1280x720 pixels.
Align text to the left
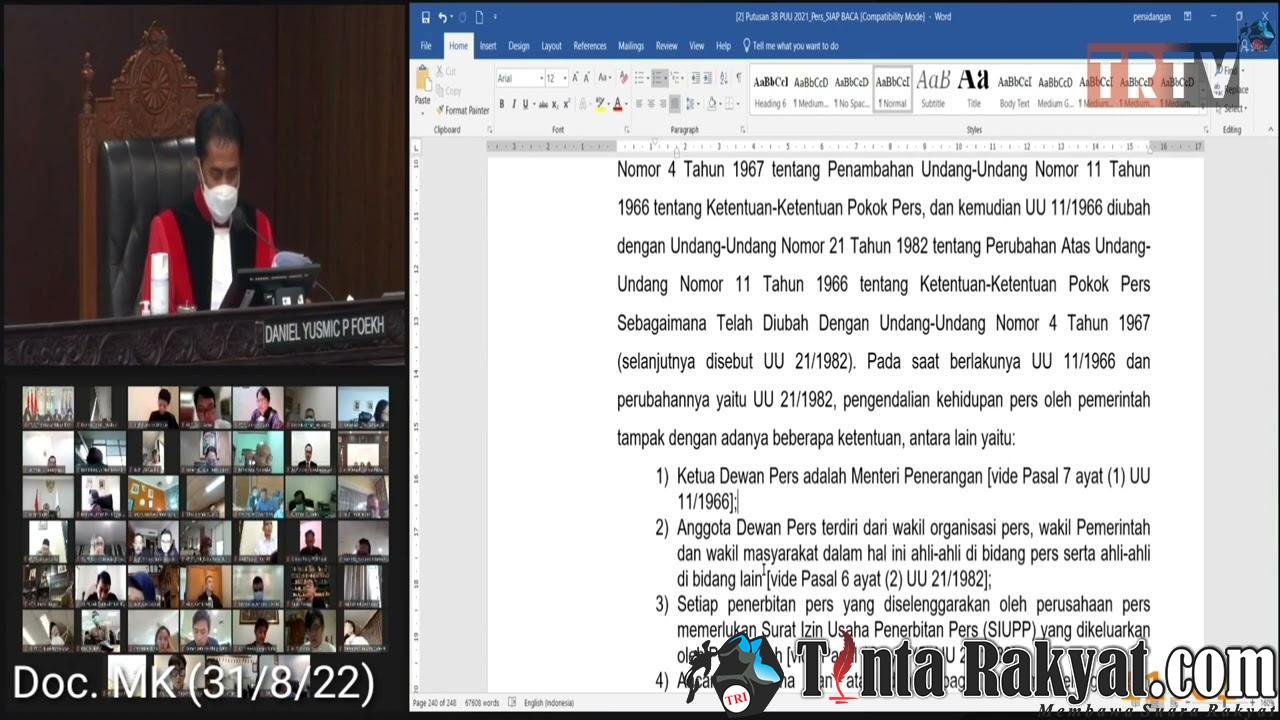pyautogui.click(x=639, y=104)
